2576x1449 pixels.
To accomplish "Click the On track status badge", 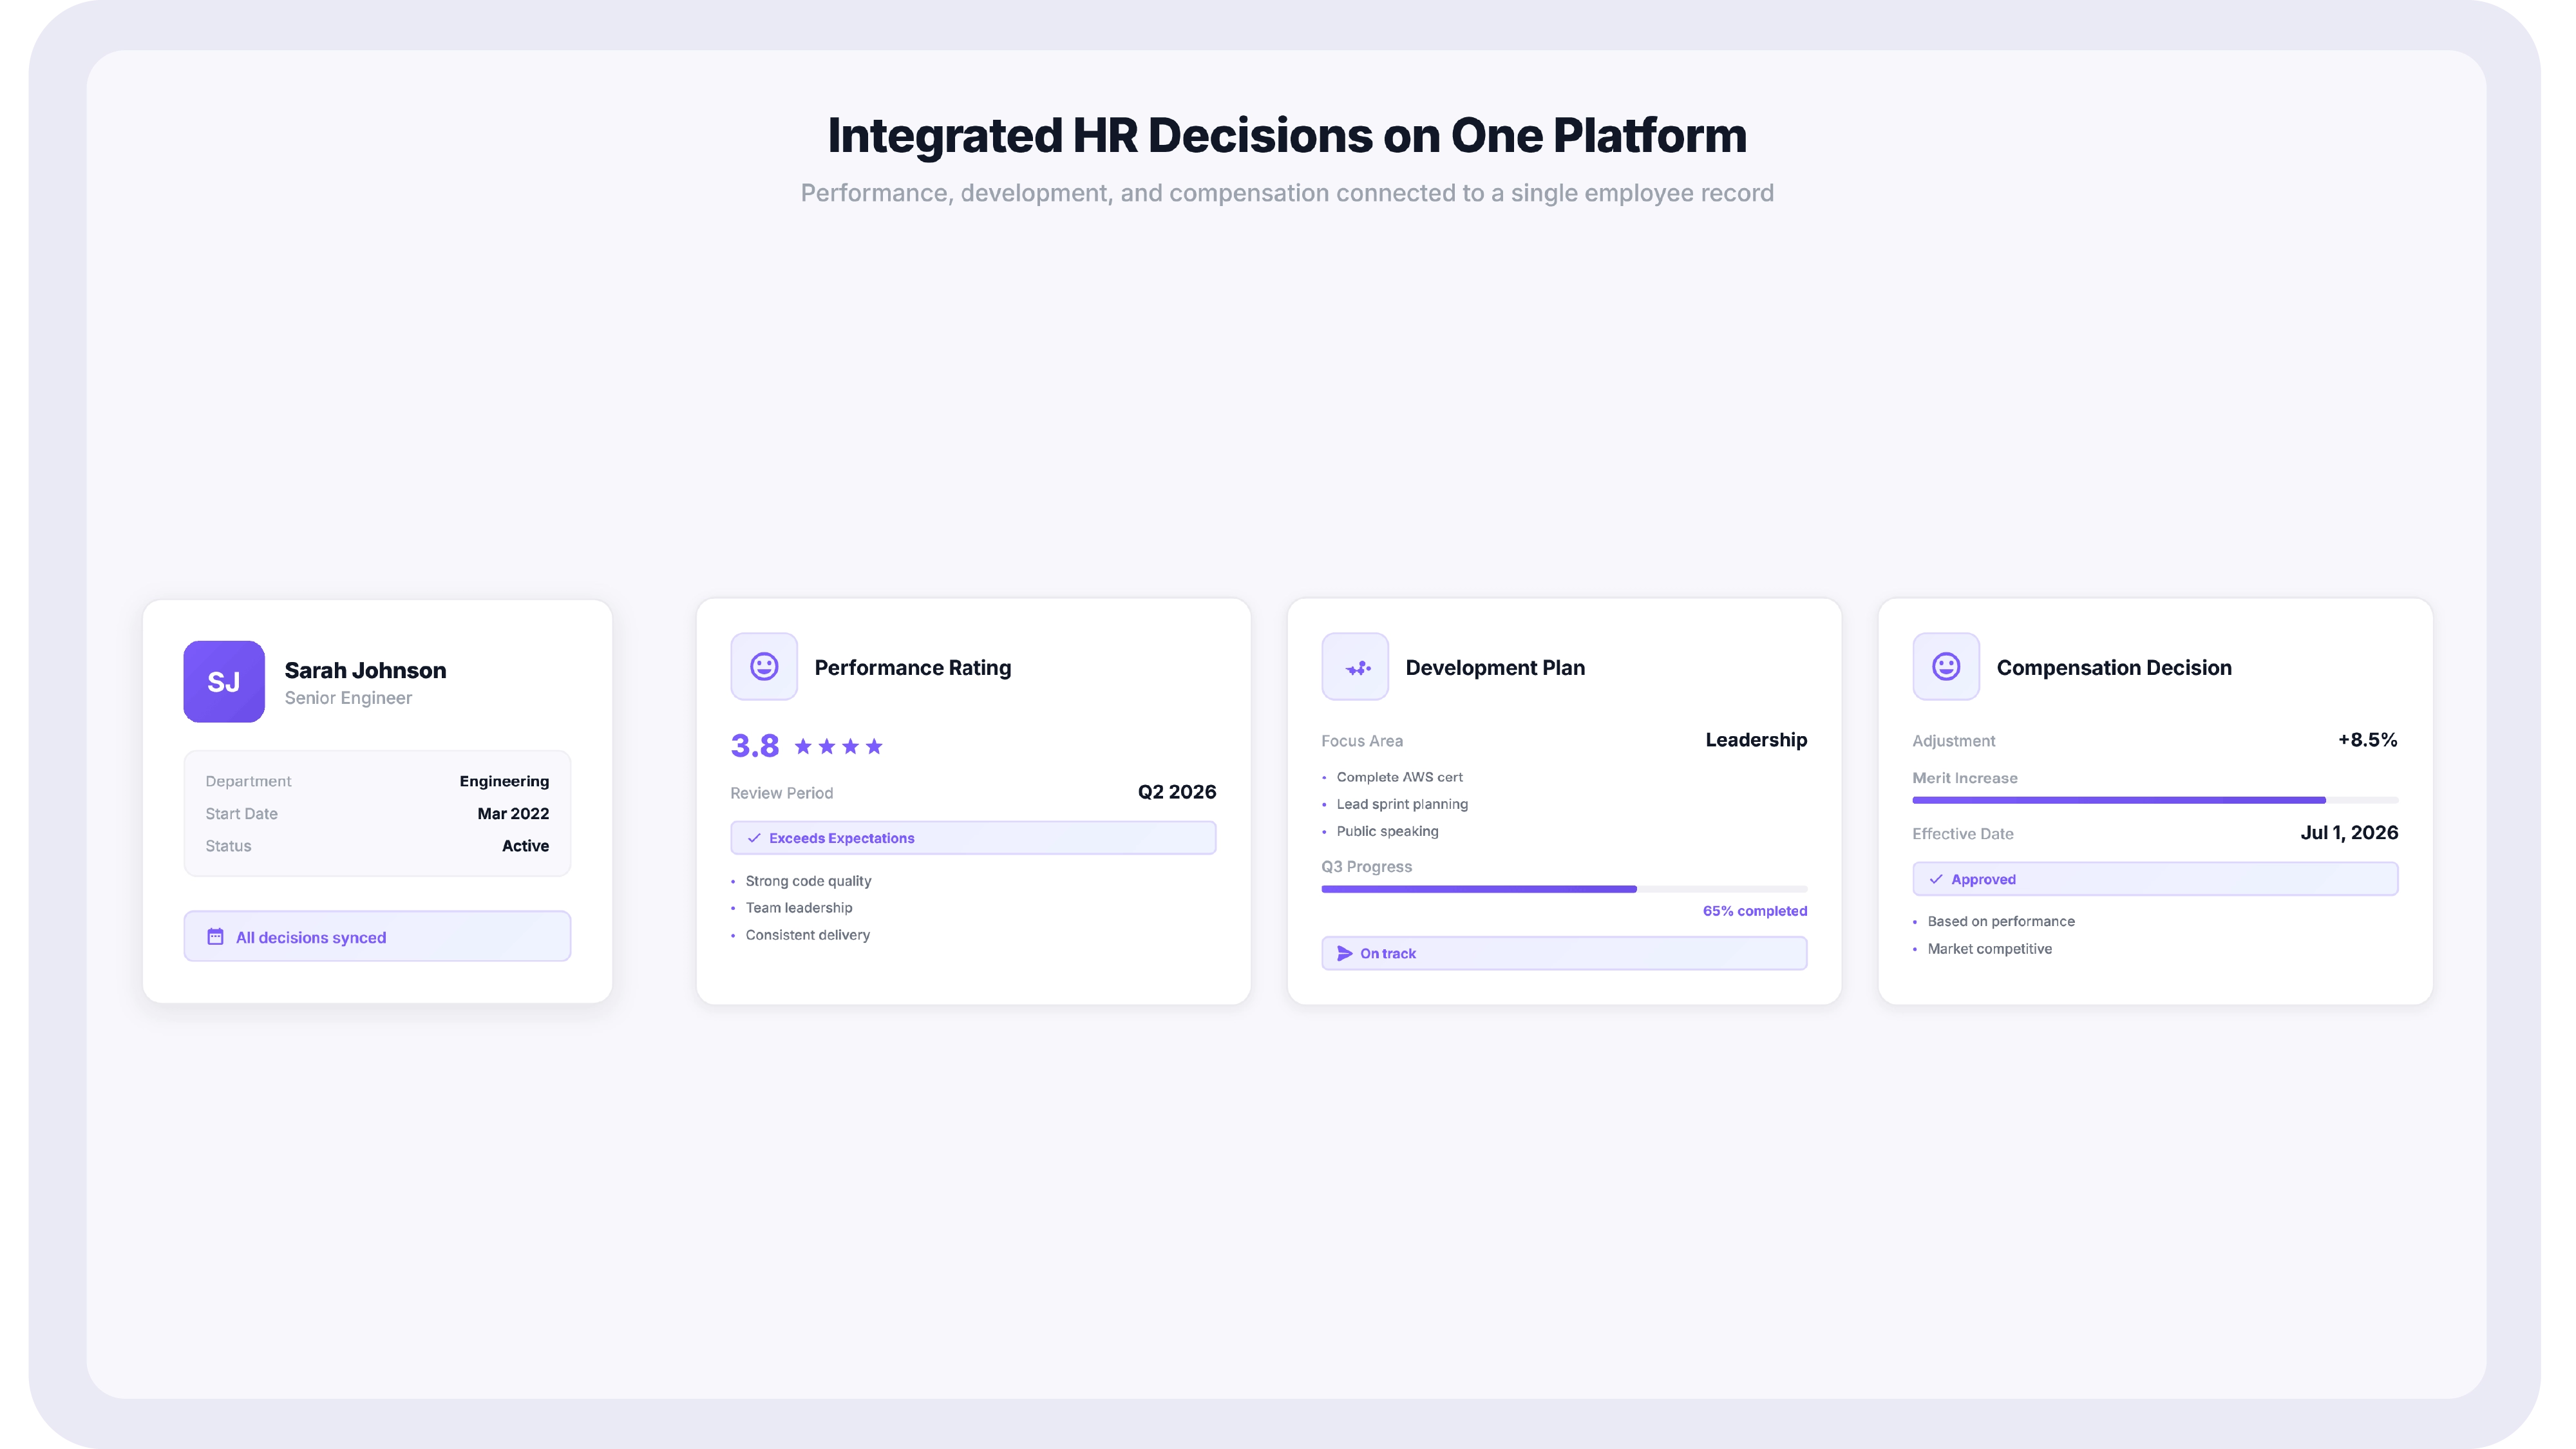I will pyautogui.click(x=1564, y=953).
